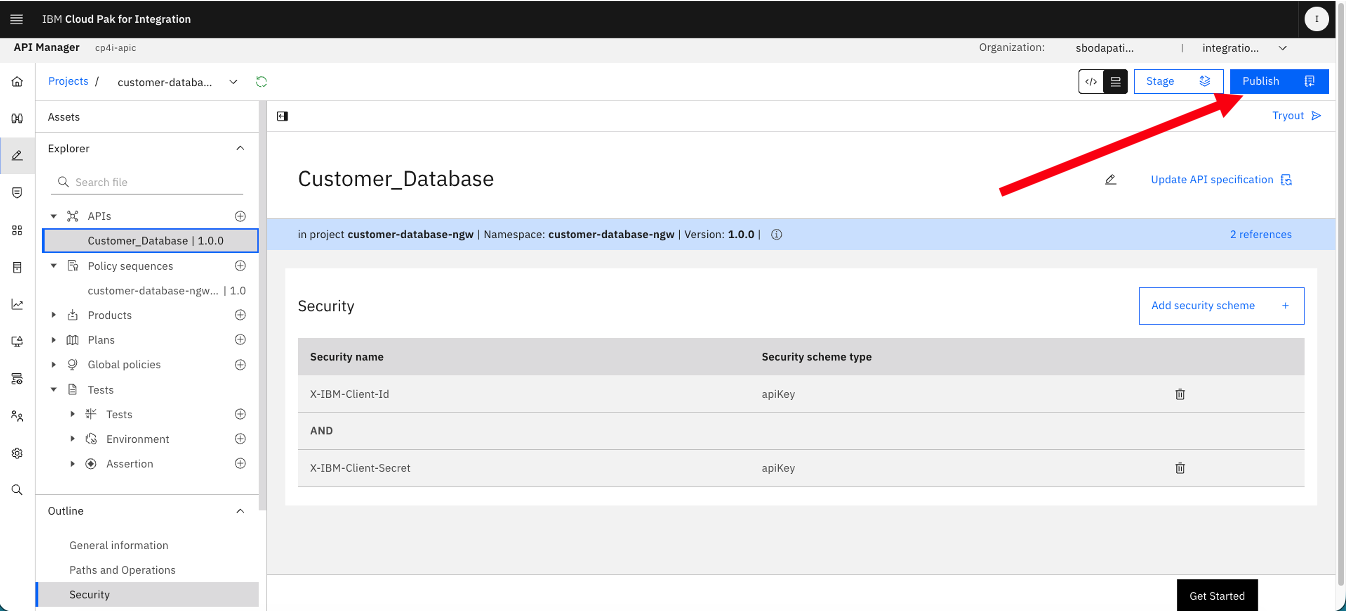Edit the Customer_Database title pencil icon
The width and height of the screenshot is (1349, 616).
[x=1110, y=180]
